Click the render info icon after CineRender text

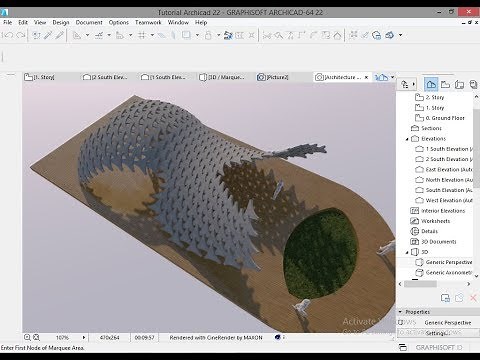[x=277, y=337]
